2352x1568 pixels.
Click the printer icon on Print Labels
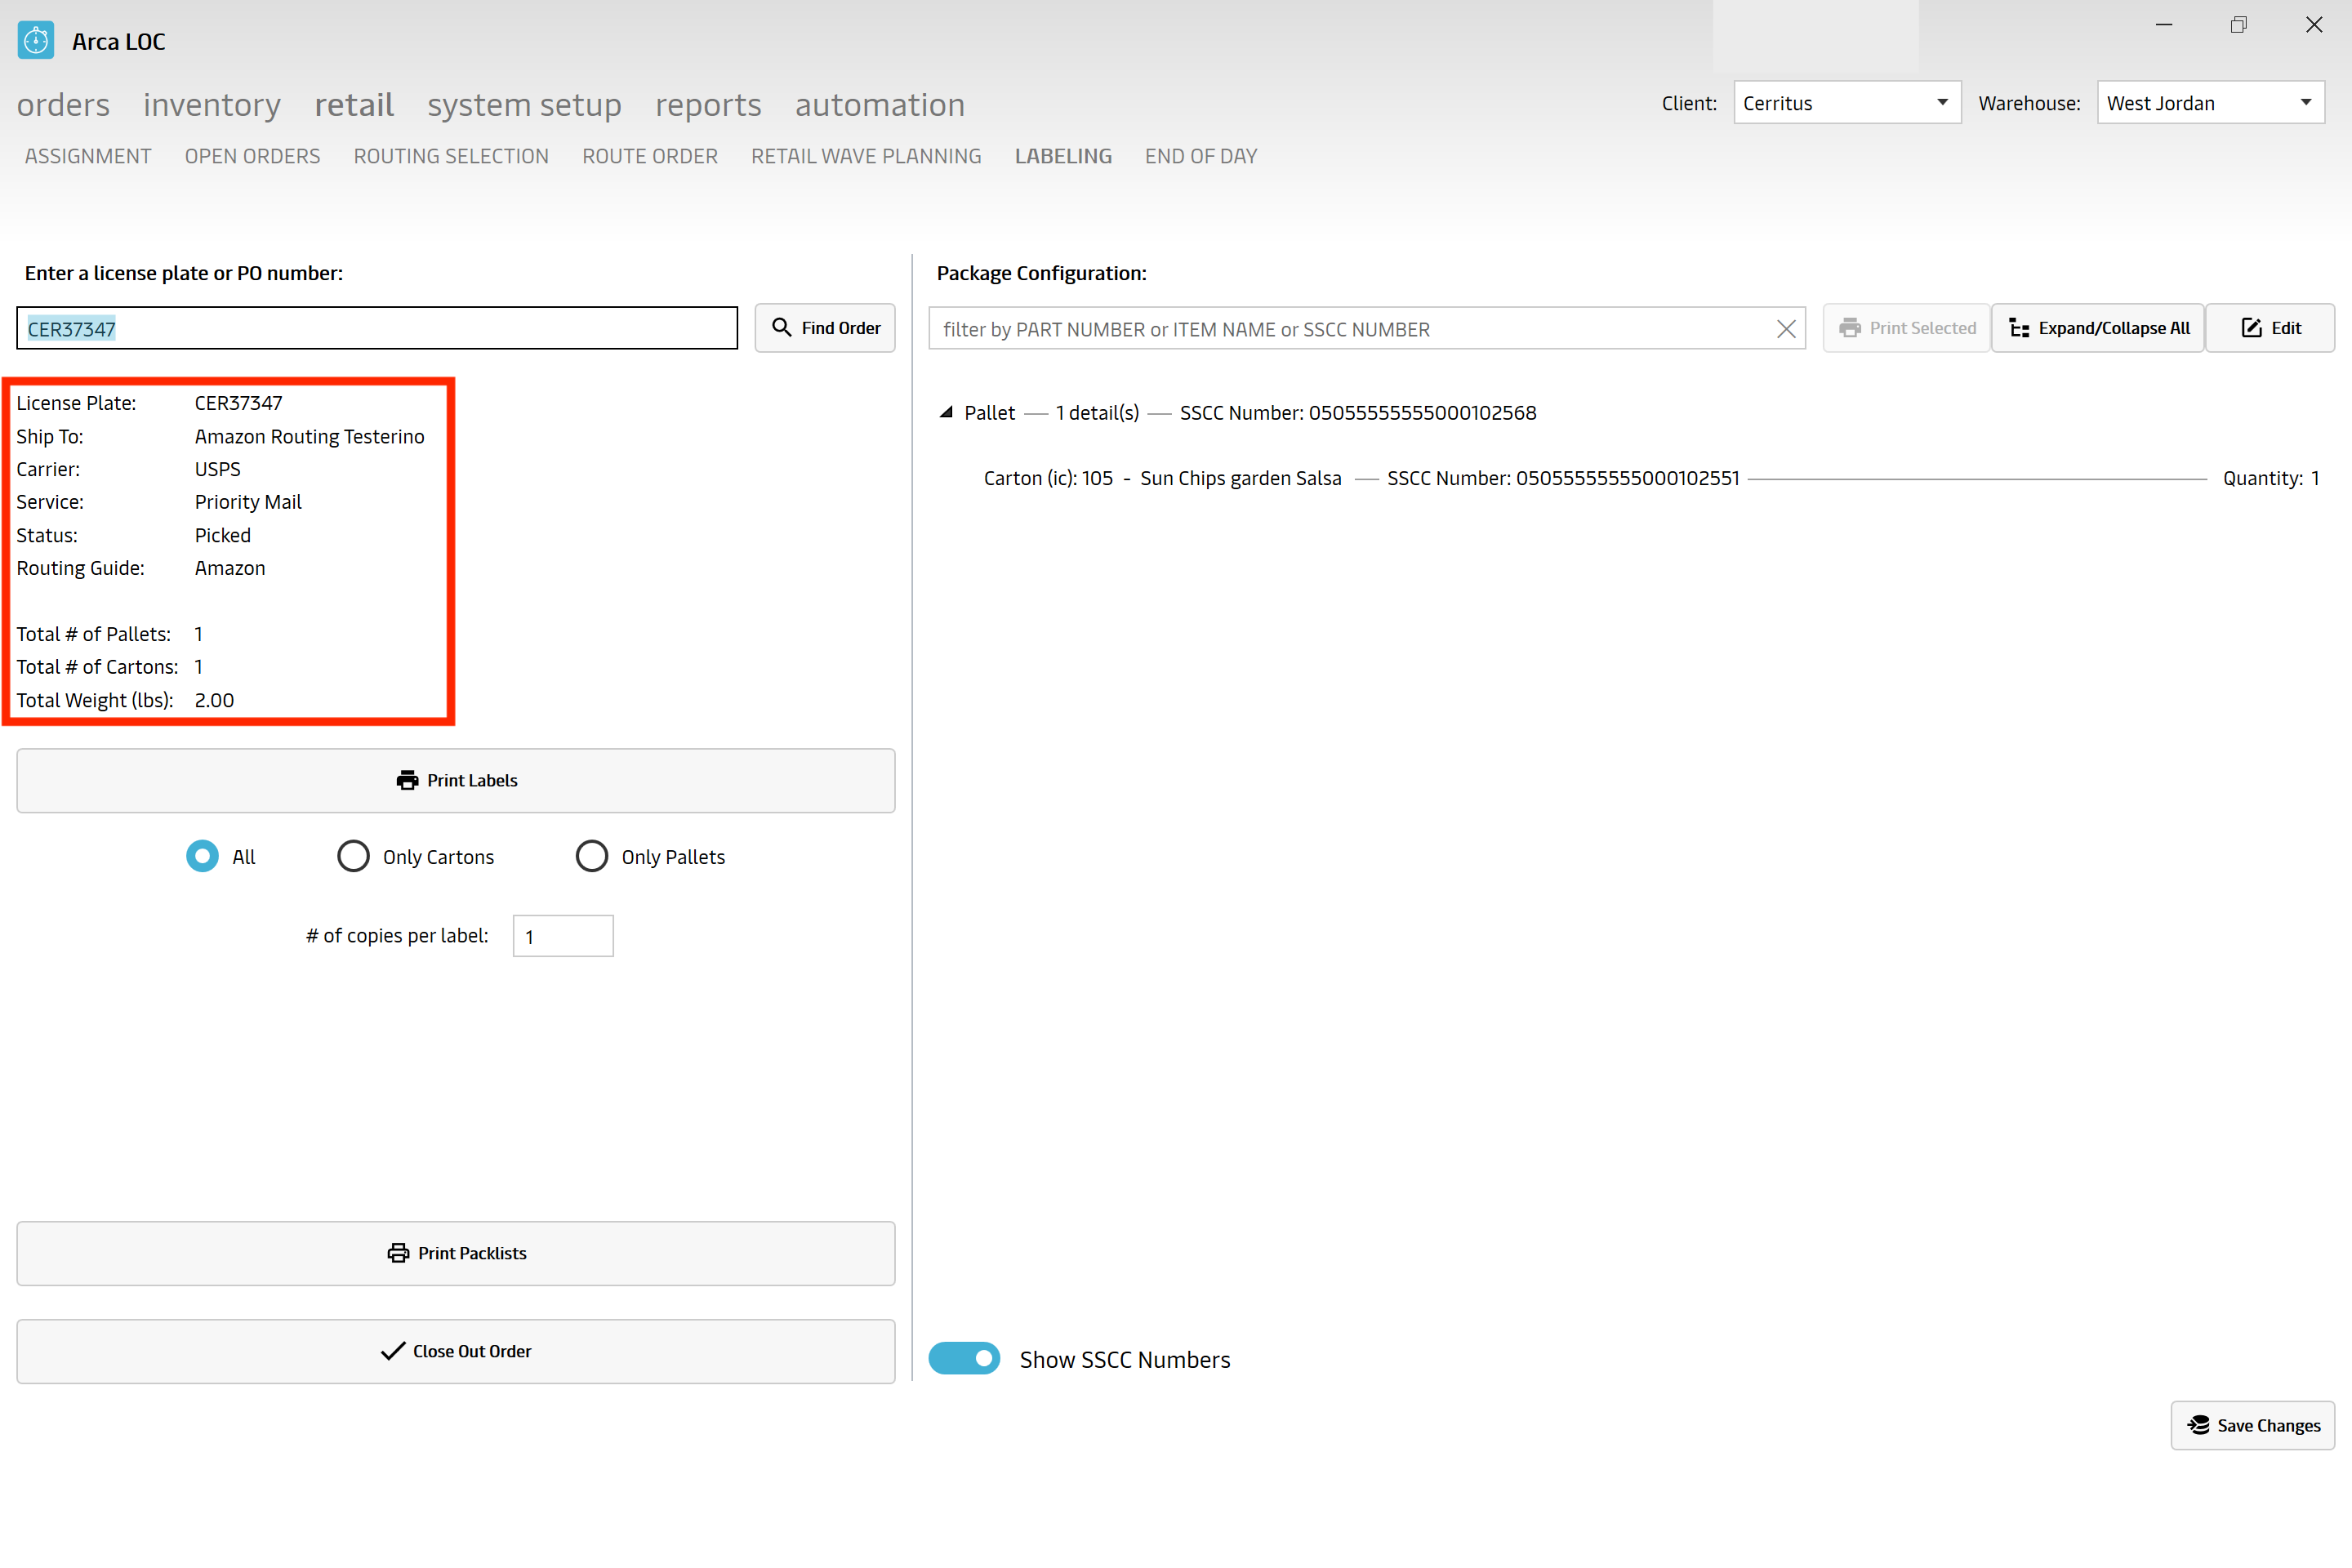pyautogui.click(x=407, y=780)
